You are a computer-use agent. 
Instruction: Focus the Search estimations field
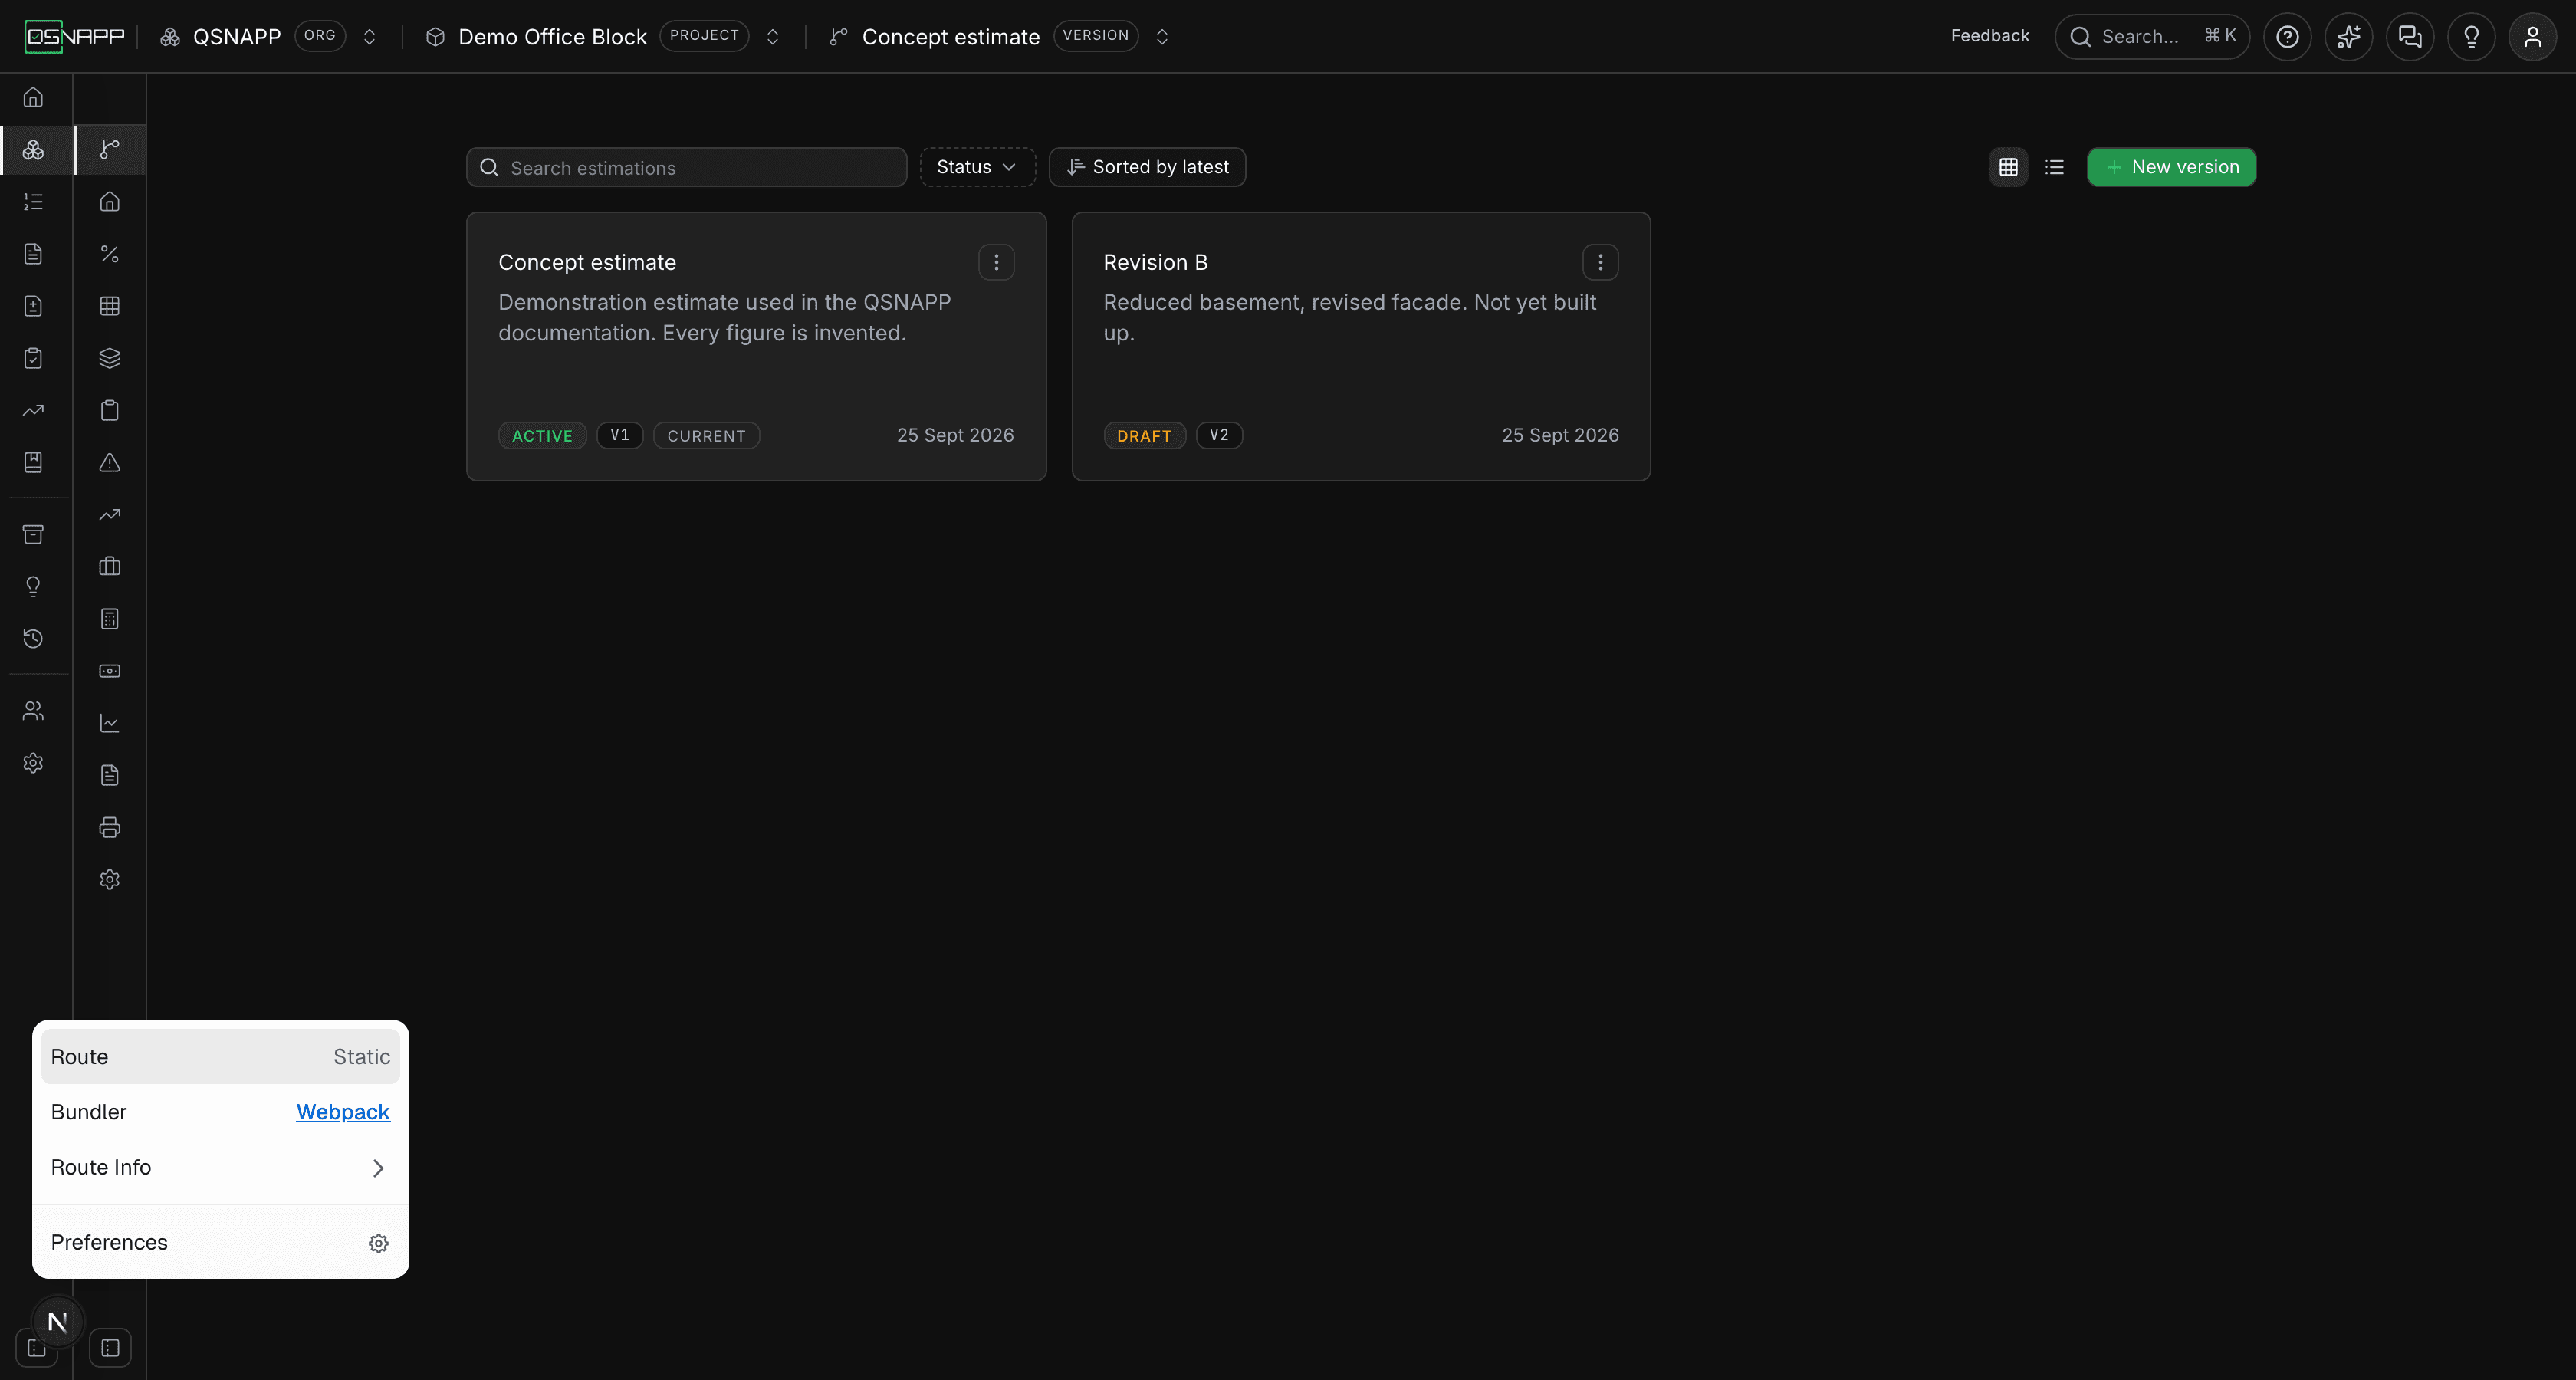(686, 167)
